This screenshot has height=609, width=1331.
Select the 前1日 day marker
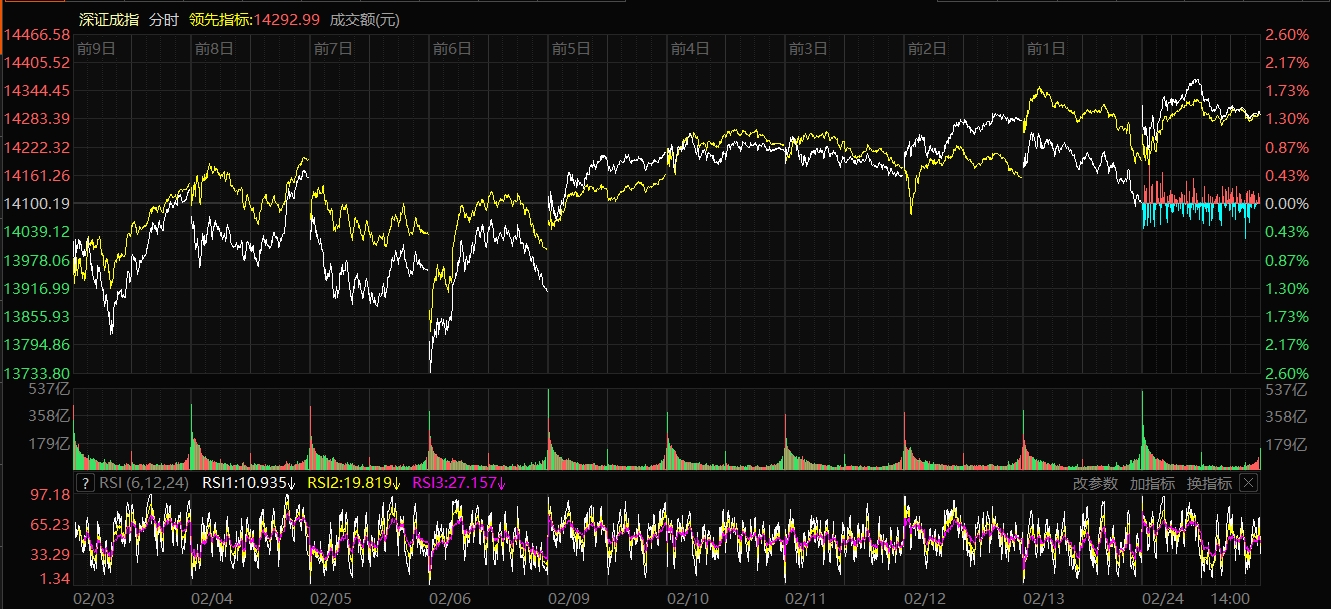(x=1046, y=48)
